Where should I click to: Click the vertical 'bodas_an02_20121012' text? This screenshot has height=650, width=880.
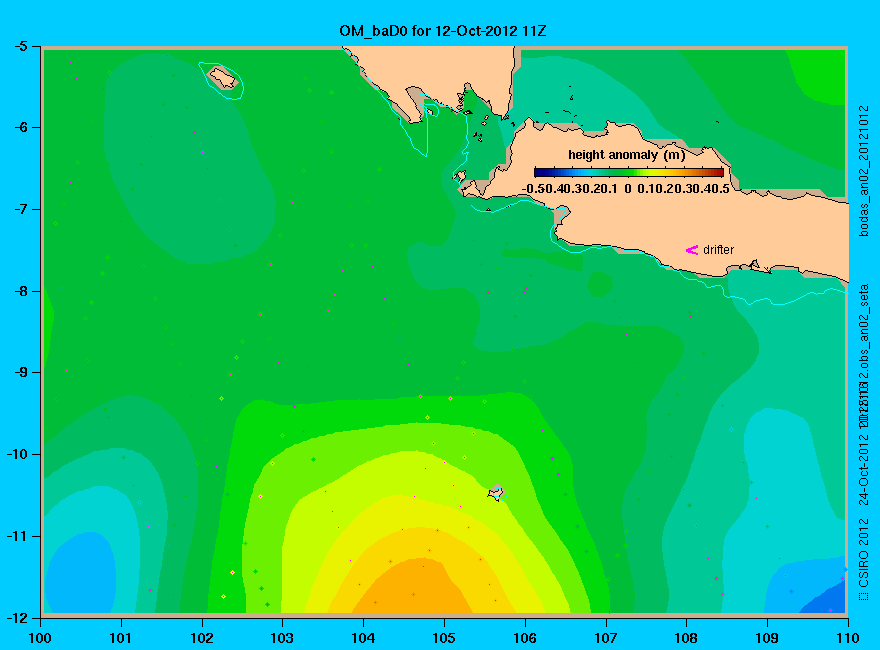[x=864, y=171]
